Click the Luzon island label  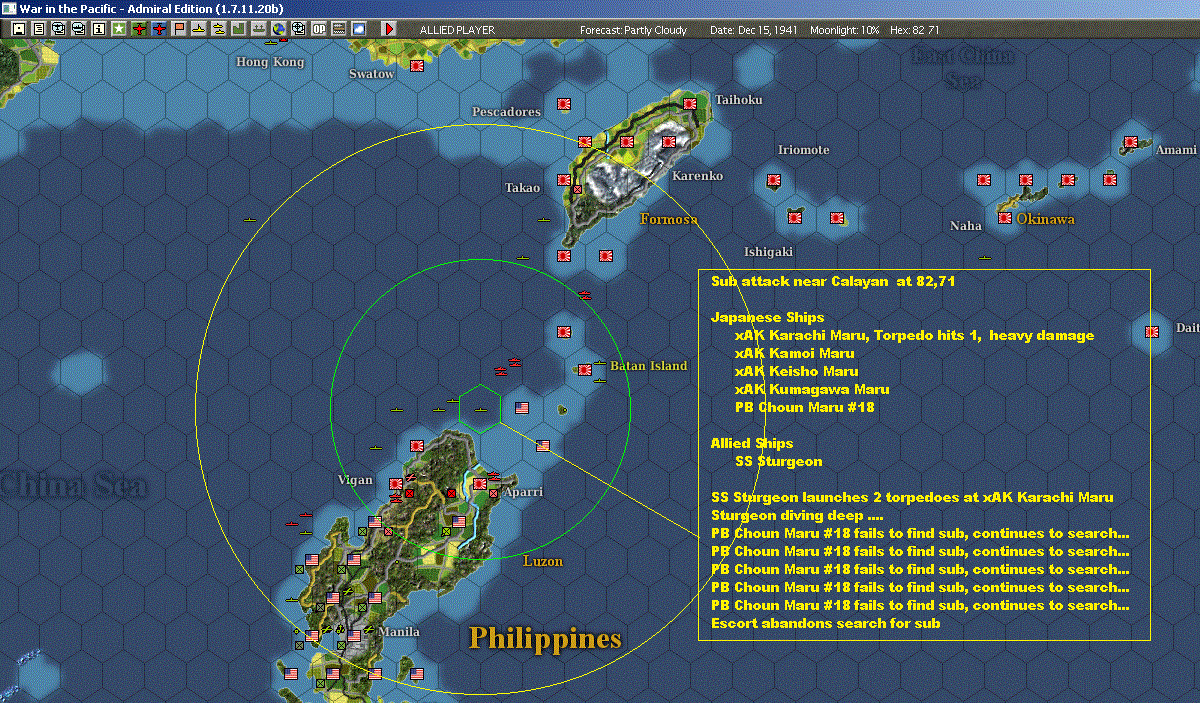click(543, 562)
